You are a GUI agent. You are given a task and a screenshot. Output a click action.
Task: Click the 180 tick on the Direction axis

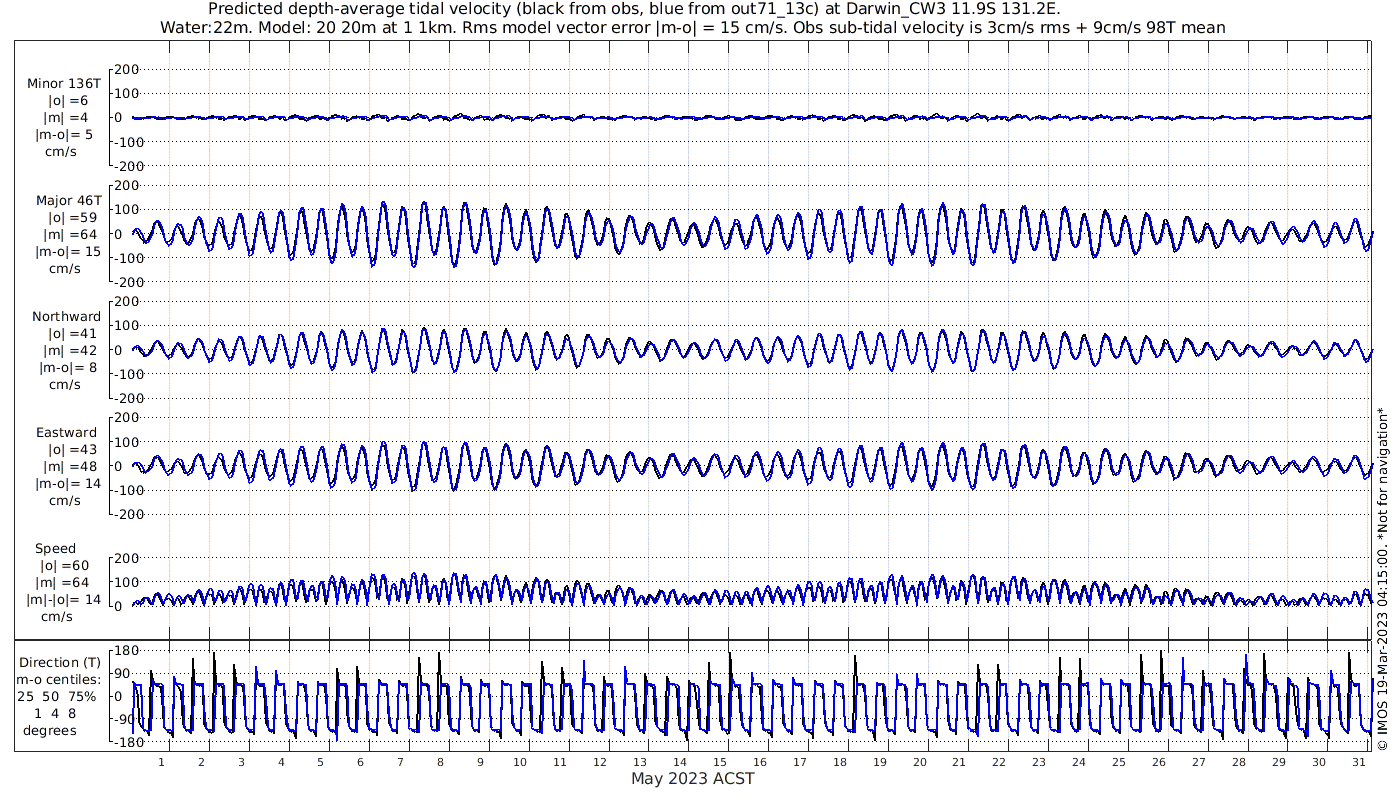(x=125, y=651)
